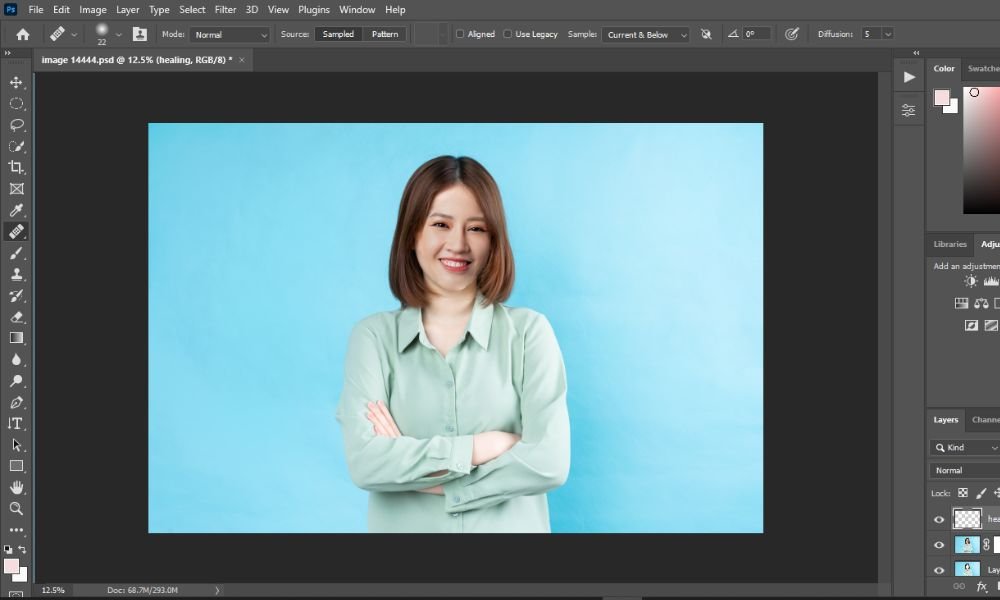The height and width of the screenshot is (600, 1000).
Task: Swap foreground and background colors
Action: [22, 549]
